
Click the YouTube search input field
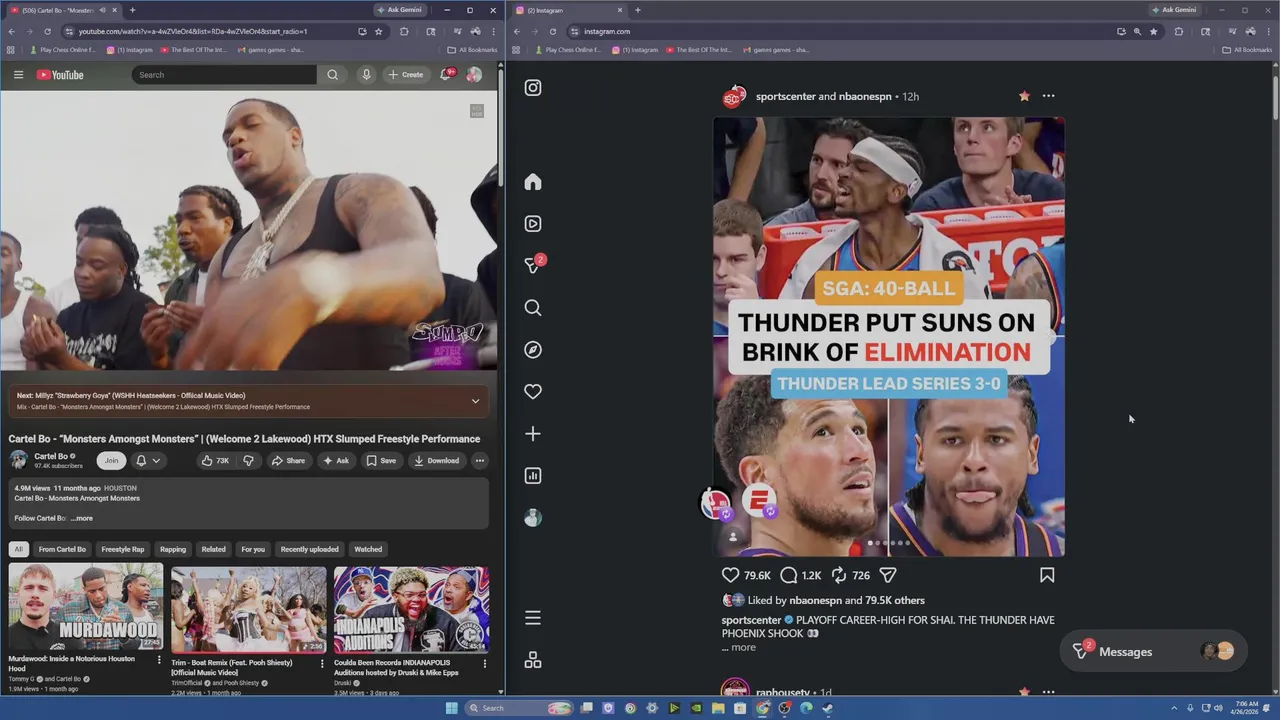point(224,75)
